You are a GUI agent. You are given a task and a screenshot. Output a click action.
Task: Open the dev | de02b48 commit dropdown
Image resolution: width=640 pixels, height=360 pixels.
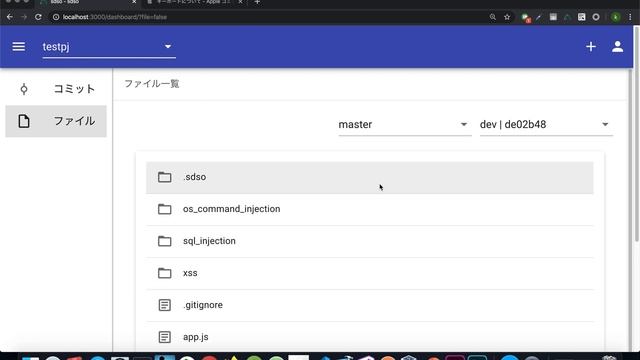coord(546,124)
